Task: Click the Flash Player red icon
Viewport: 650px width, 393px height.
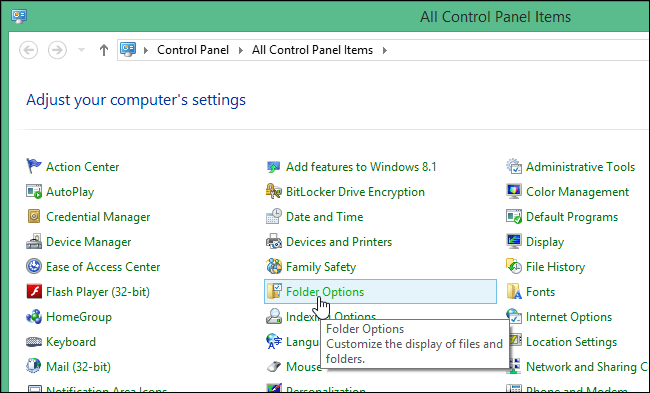Action: click(34, 291)
